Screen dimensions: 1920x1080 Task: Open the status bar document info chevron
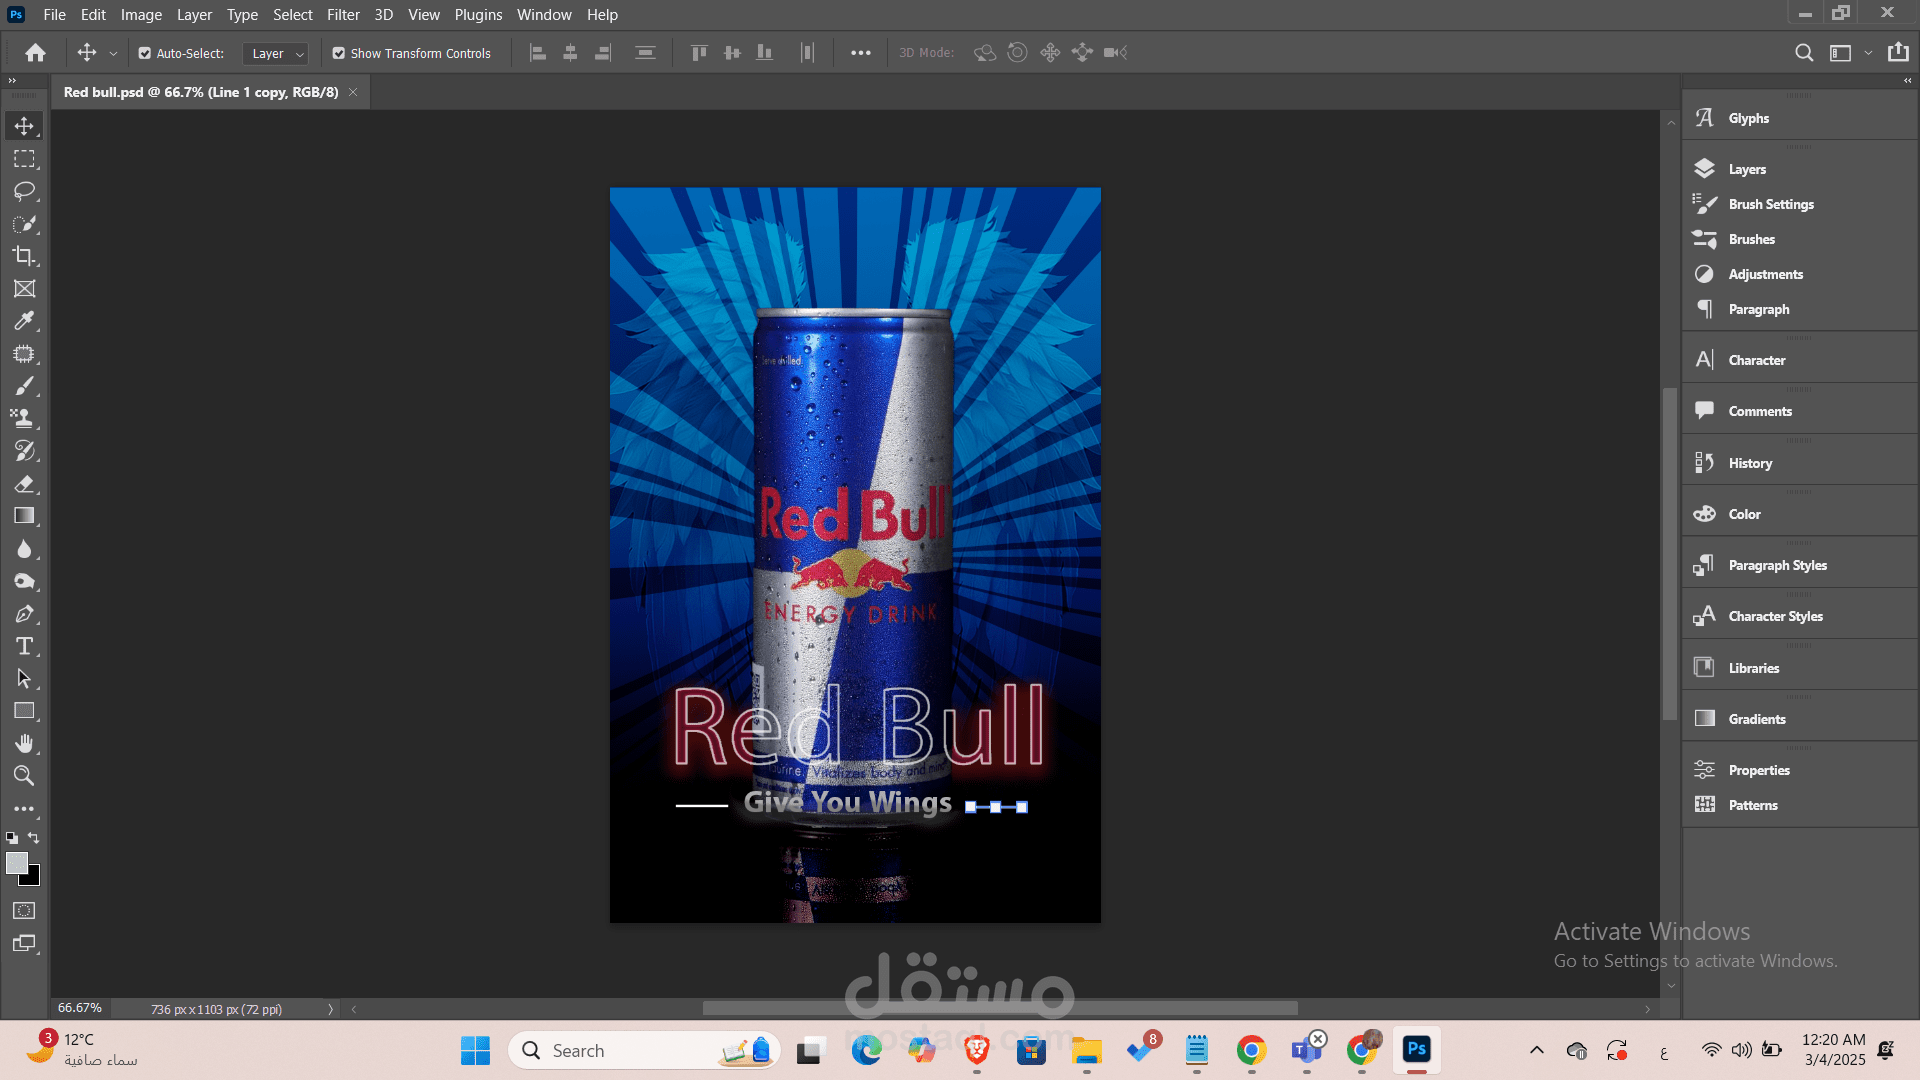tap(330, 1009)
